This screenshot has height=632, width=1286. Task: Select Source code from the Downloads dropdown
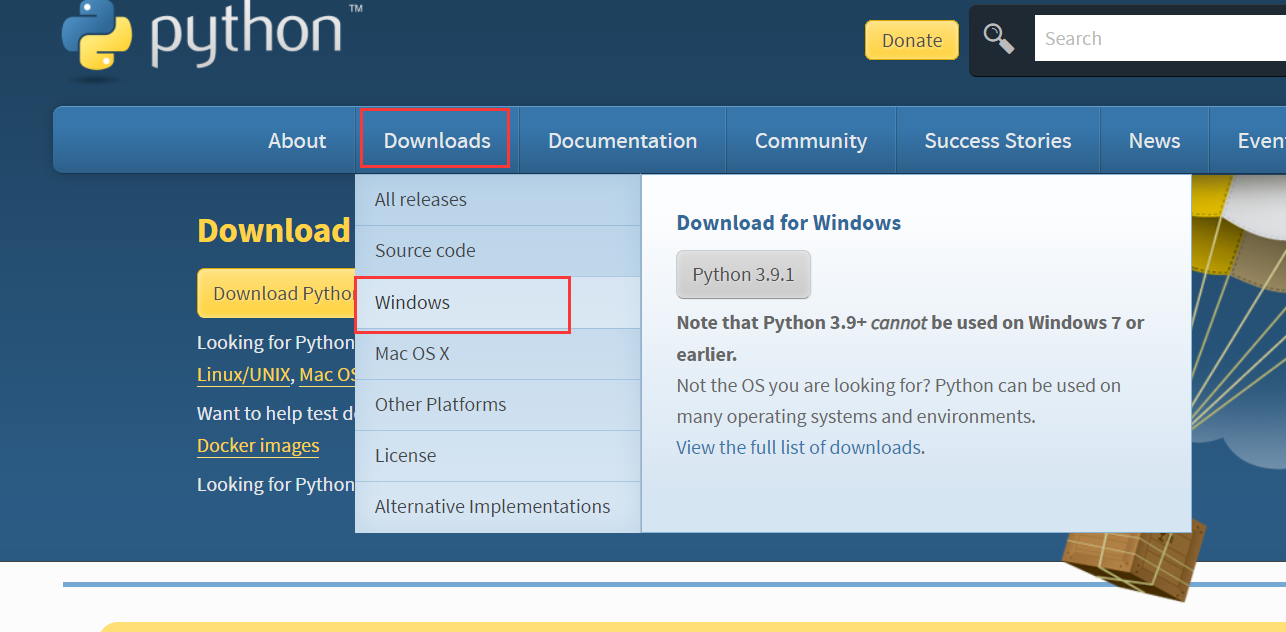[498, 251]
